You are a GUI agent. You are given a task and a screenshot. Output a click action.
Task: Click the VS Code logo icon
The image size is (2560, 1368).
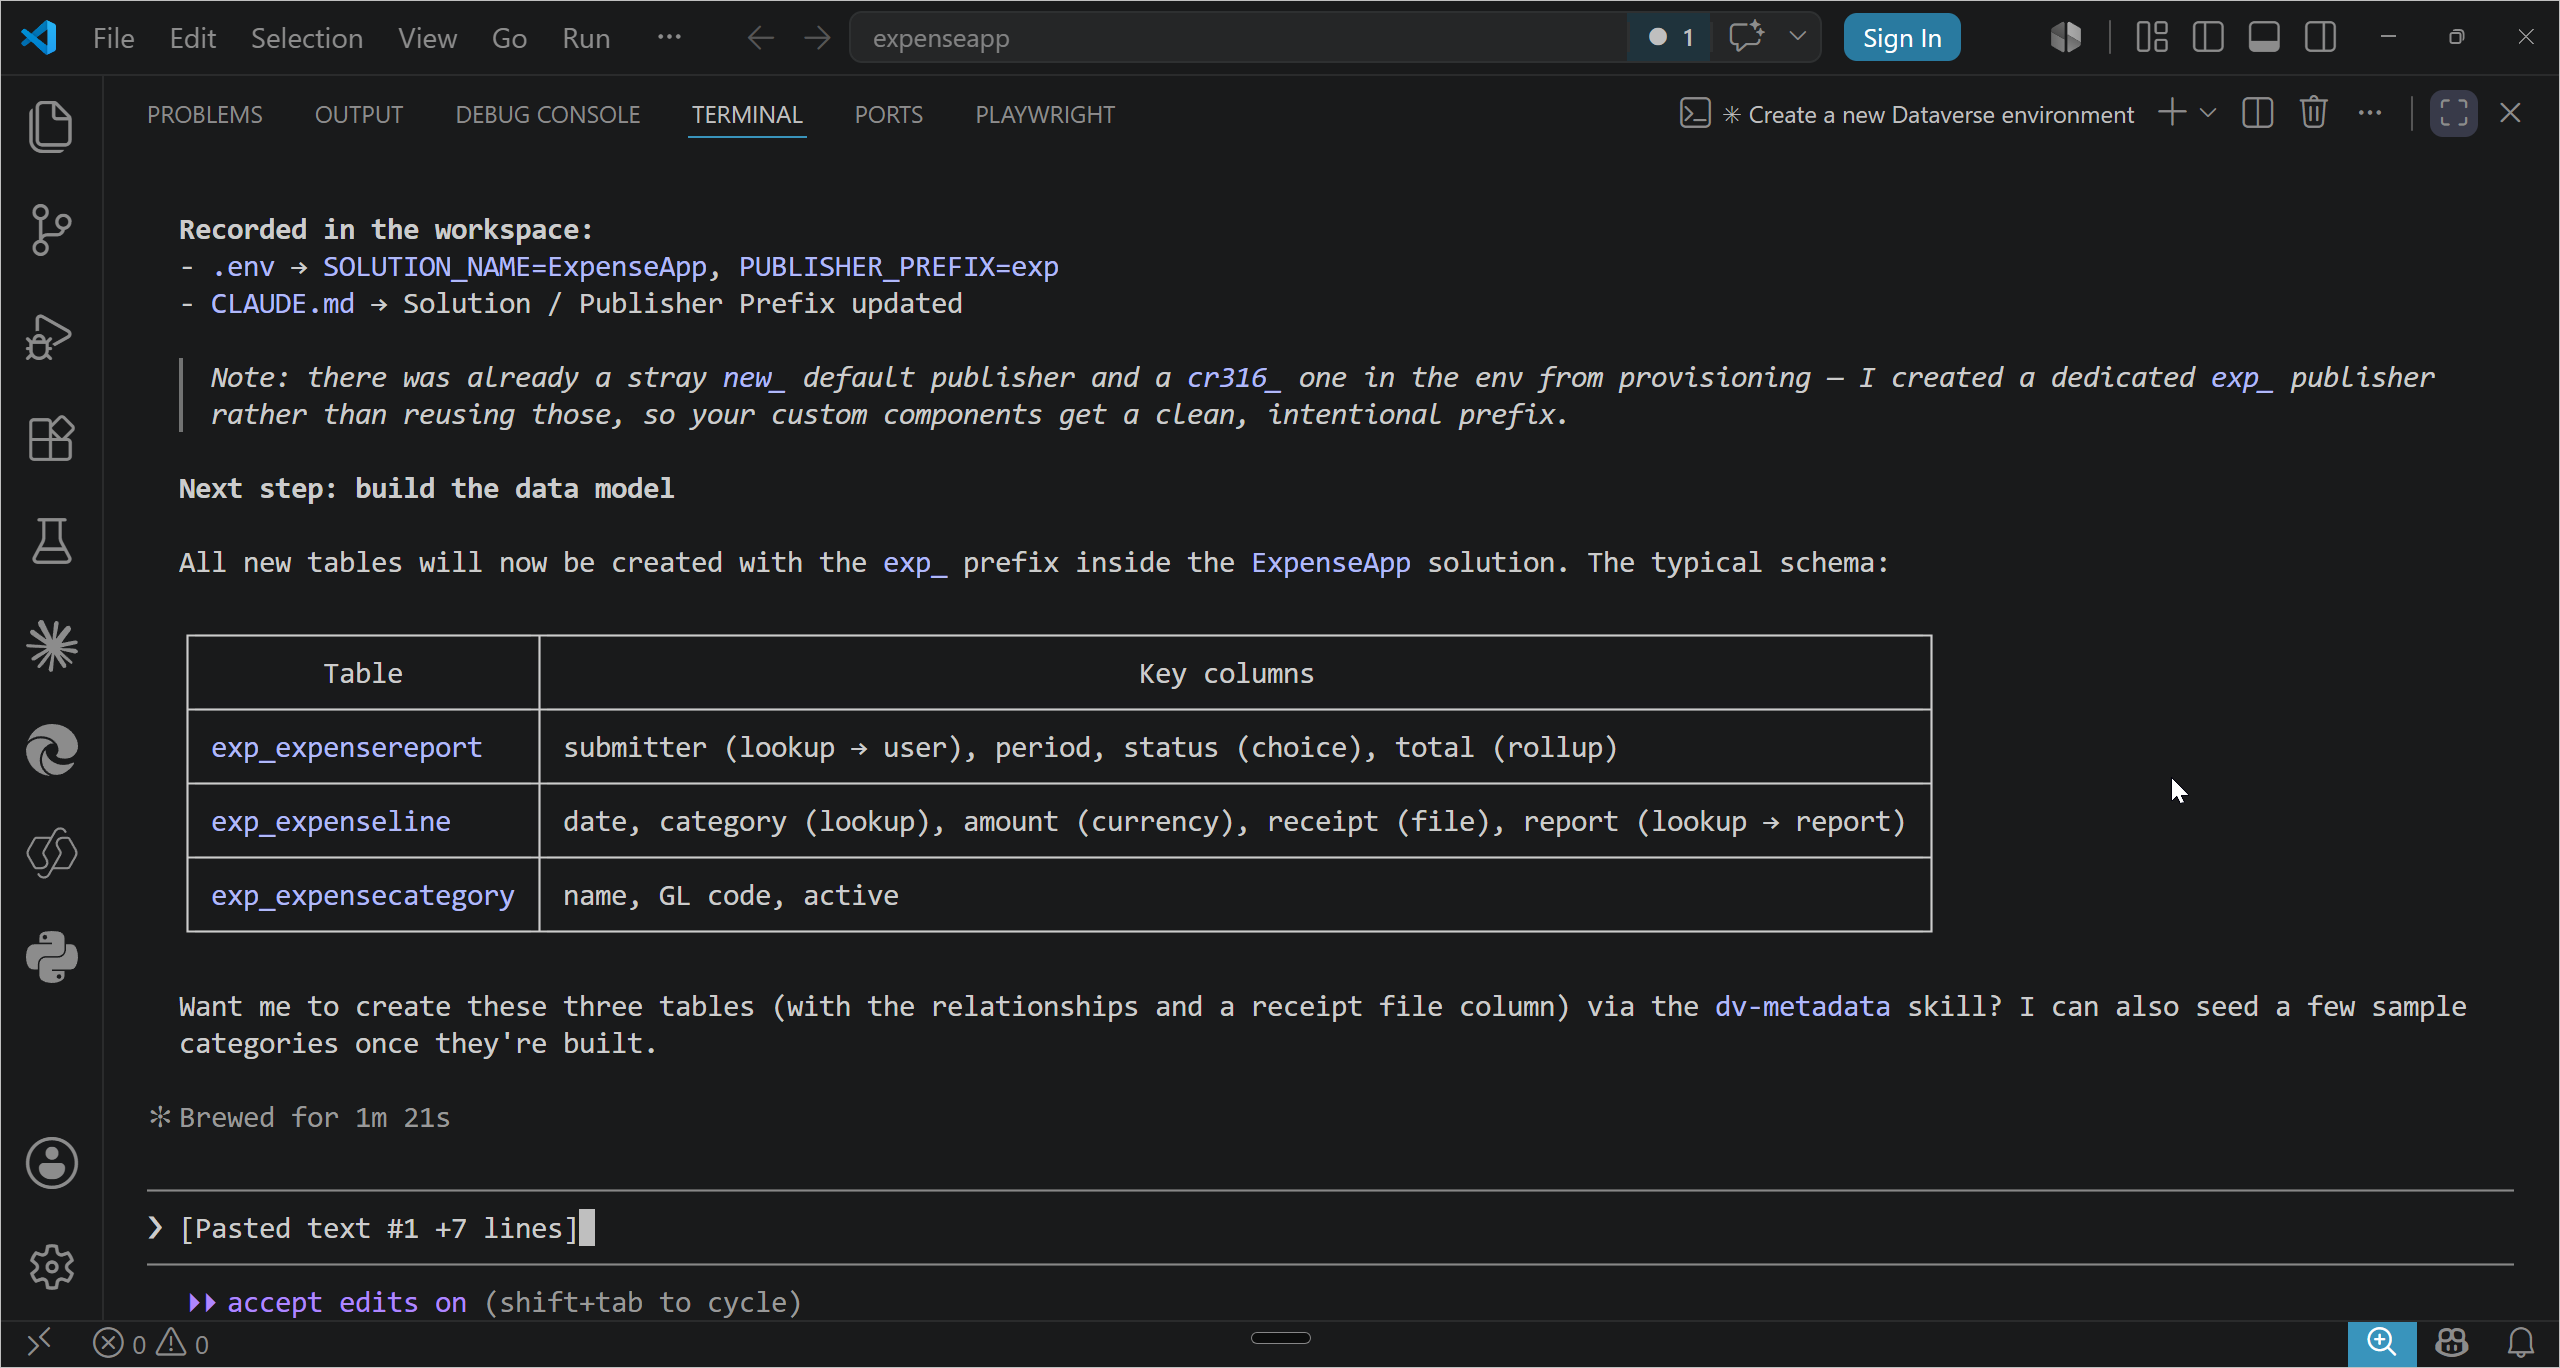pos(39,38)
